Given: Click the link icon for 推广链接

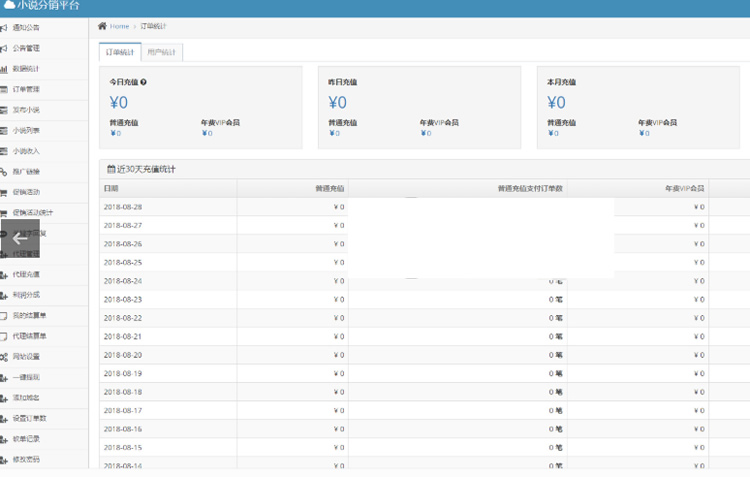Looking at the screenshot, I should (5, 172).
